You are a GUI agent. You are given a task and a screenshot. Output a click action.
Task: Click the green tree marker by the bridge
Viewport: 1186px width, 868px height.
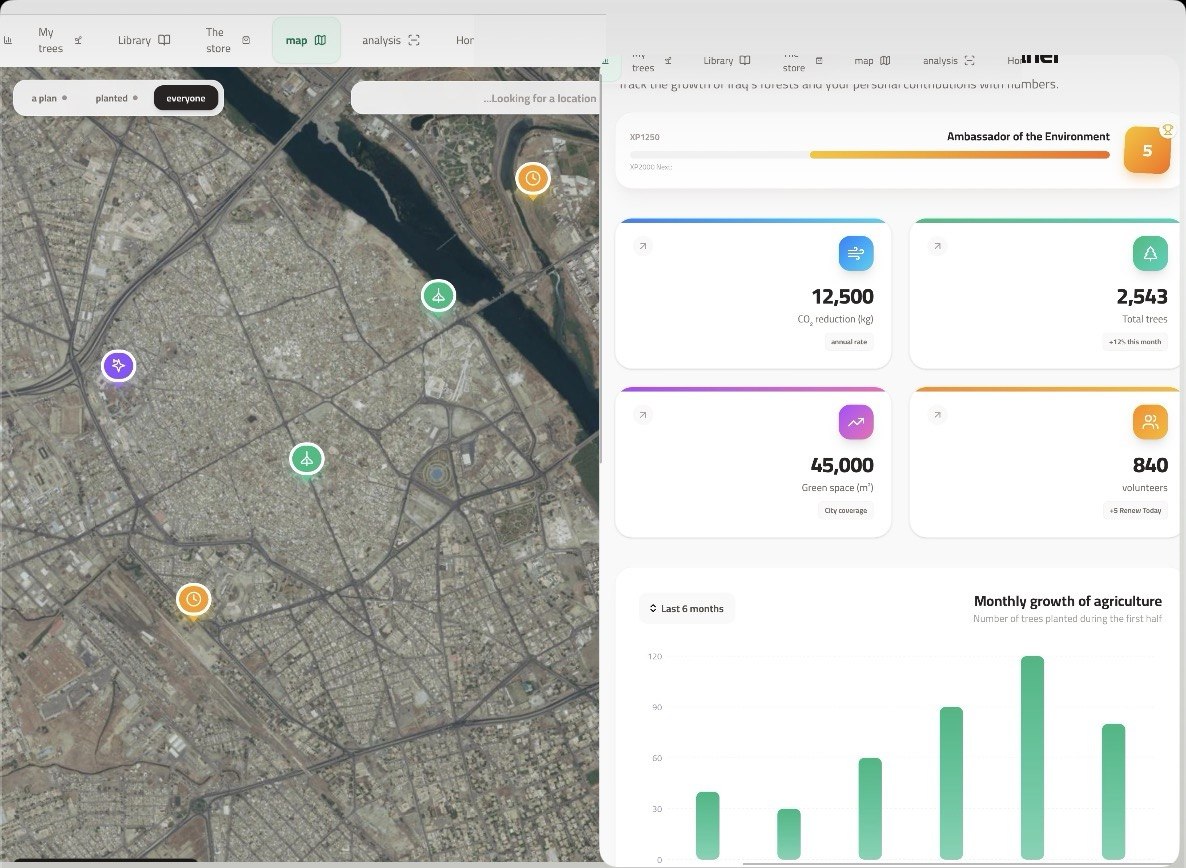tap(438, 296)
